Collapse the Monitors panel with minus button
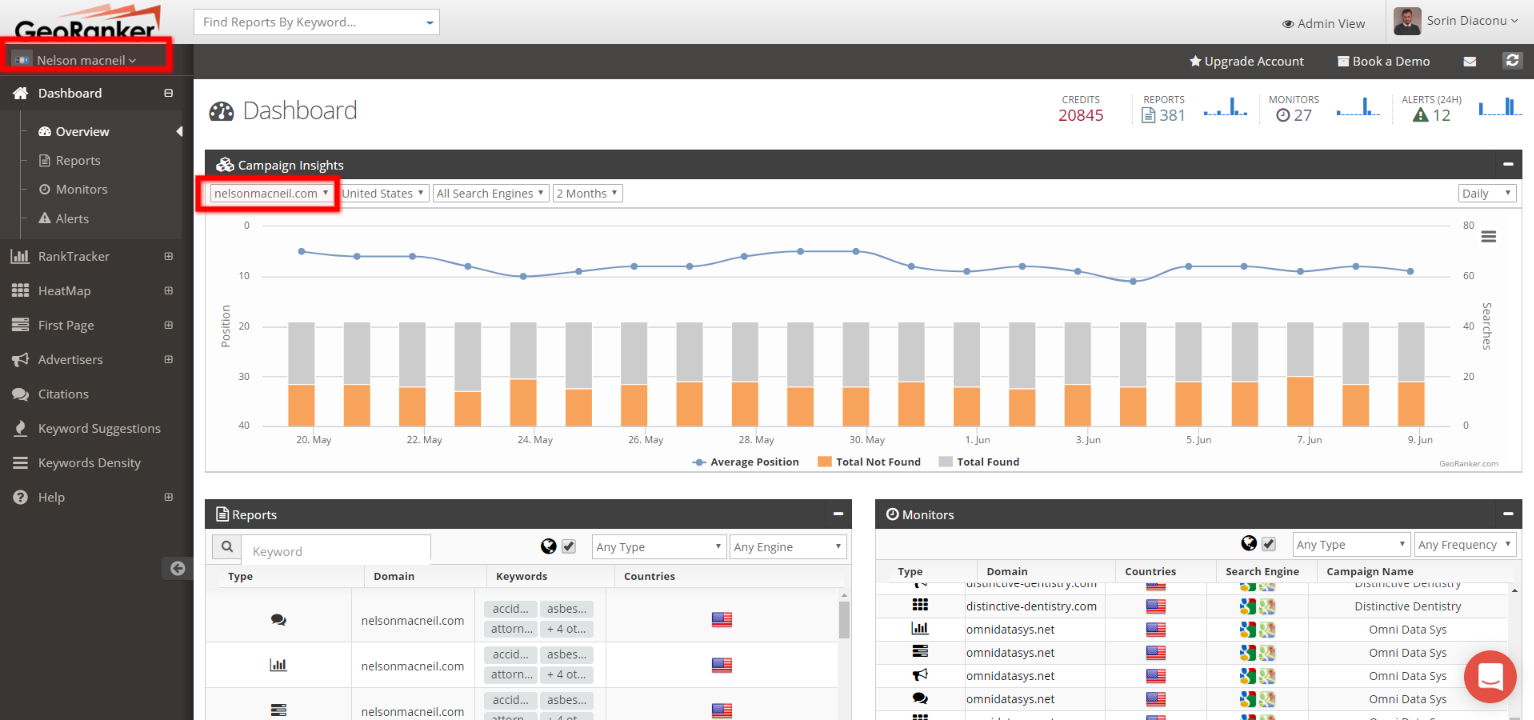Image resolution: width=1534 pixels, height=720 pixels. 1508,514
